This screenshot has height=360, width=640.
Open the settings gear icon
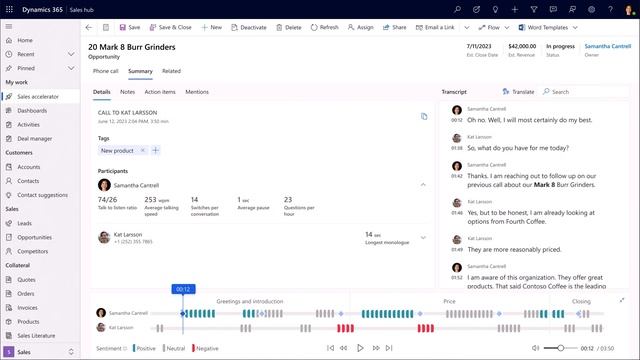591,9
